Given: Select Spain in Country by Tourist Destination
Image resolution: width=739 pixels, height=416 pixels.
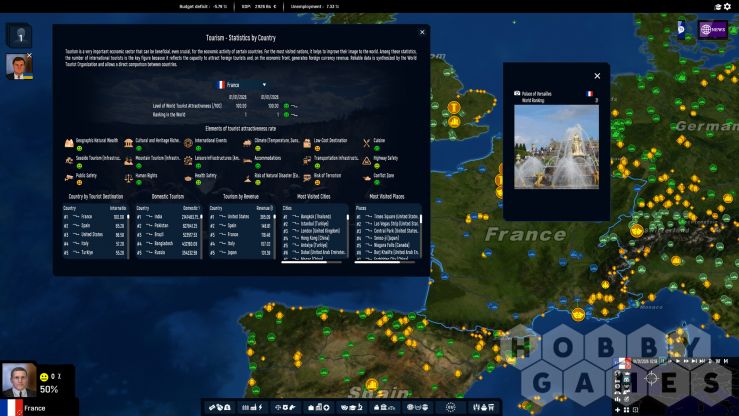Looking at the screenshot, I should (94, 226).
